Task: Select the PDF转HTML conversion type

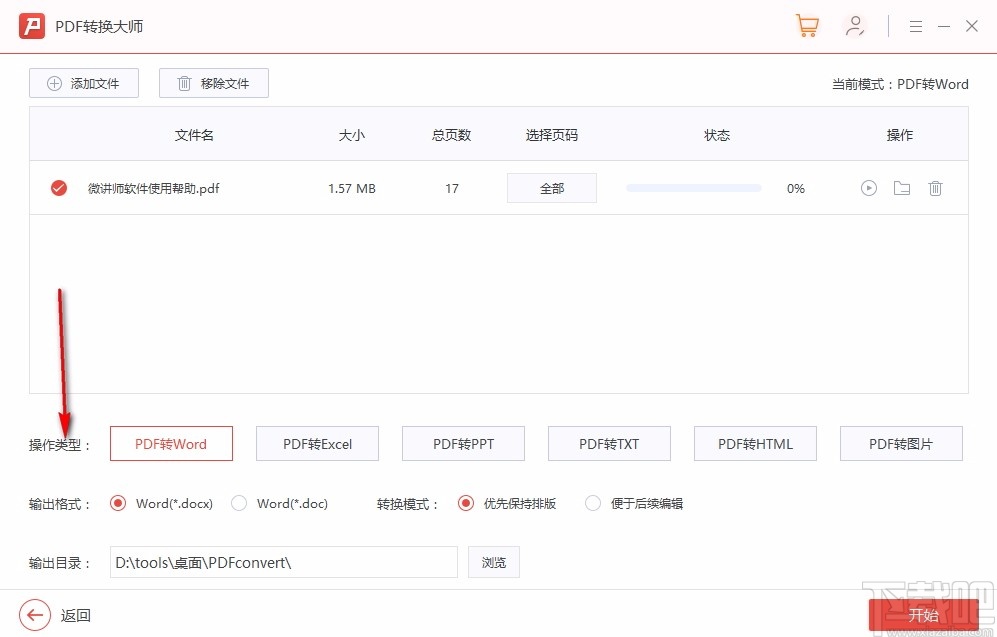Action: pos(755,443)
